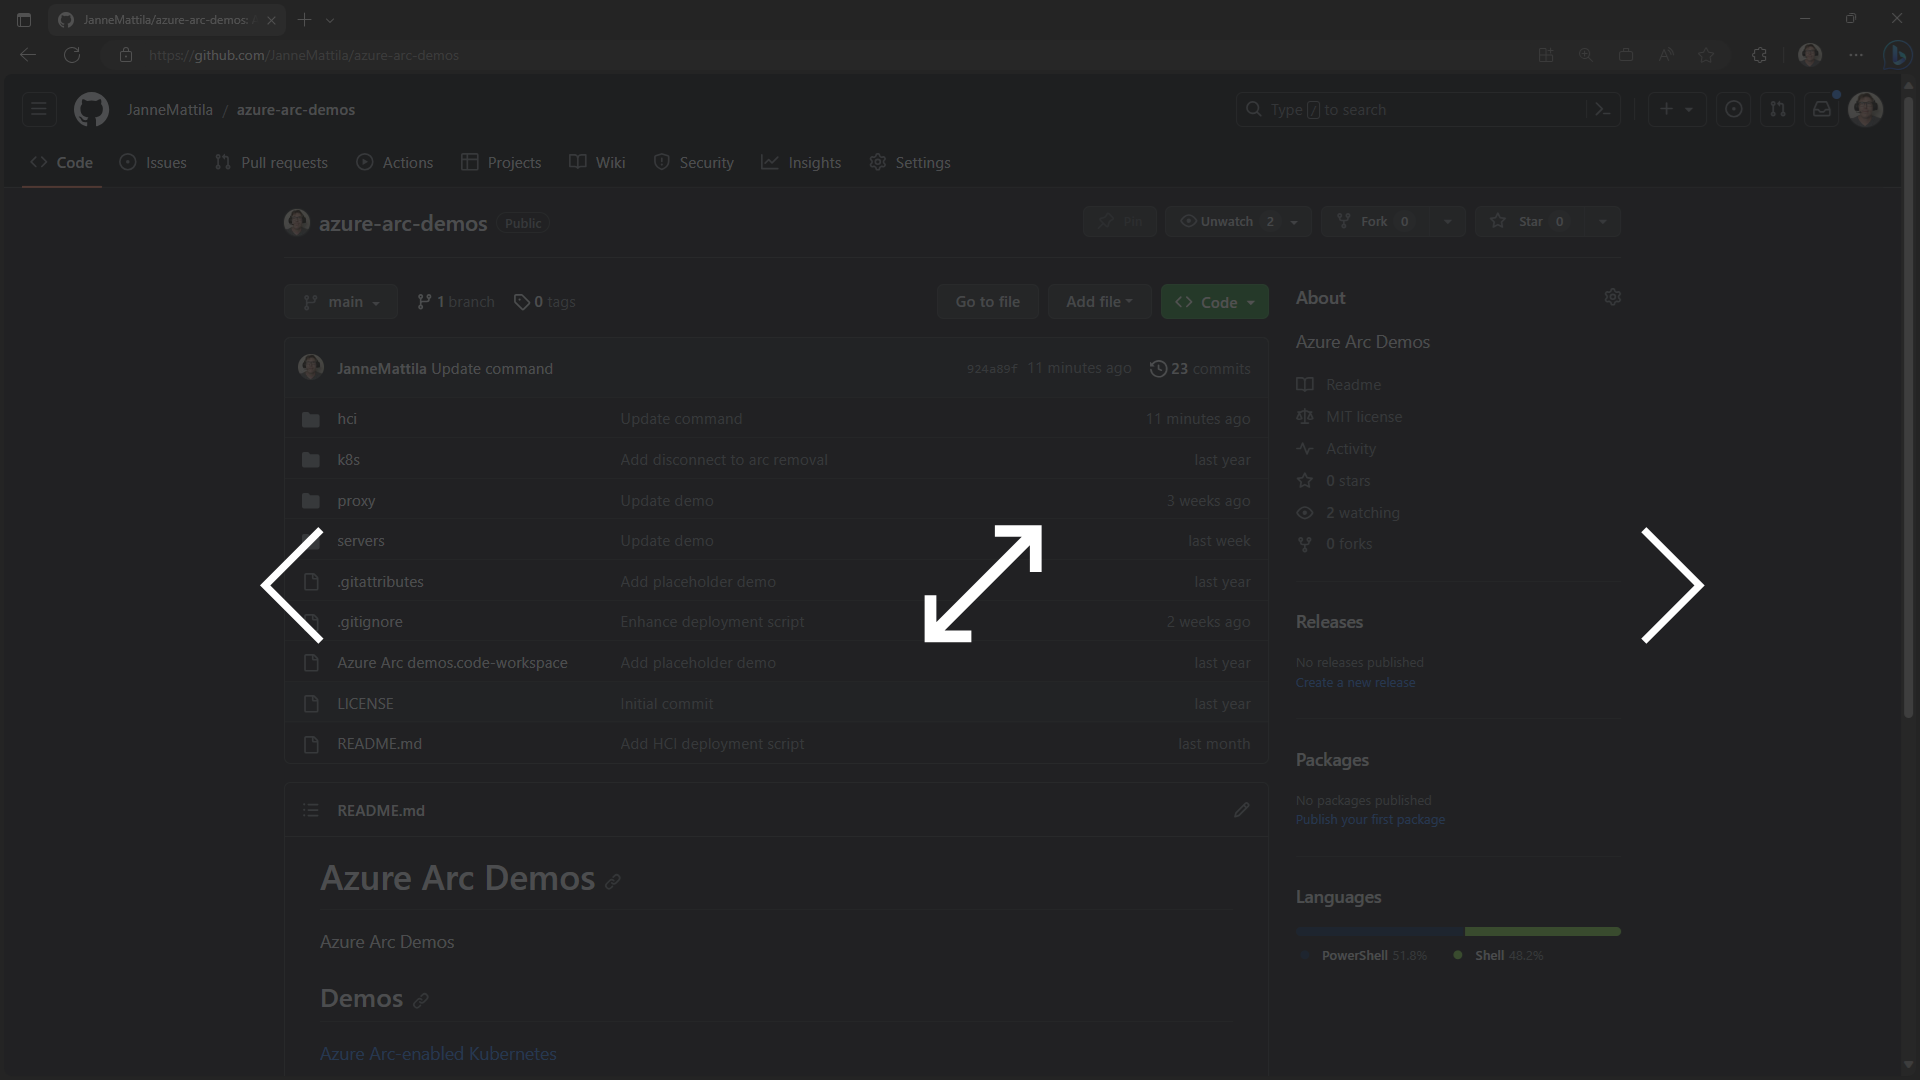Open the Create a new release link

1355,682
